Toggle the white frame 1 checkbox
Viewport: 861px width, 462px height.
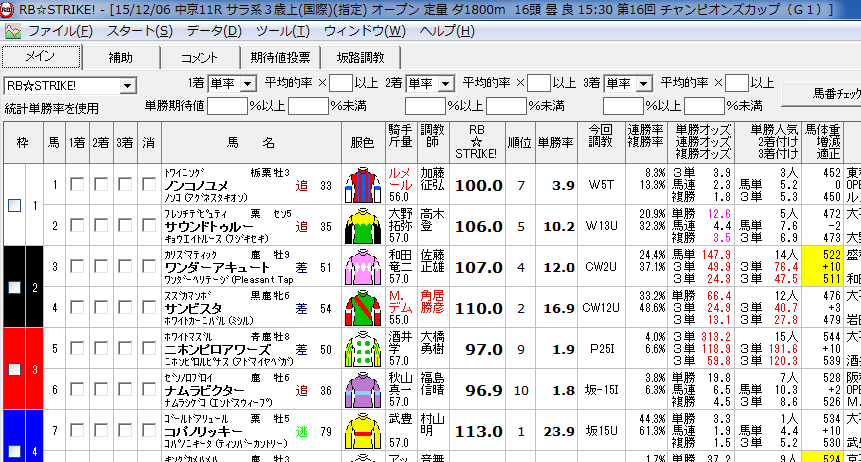point(14,205)
